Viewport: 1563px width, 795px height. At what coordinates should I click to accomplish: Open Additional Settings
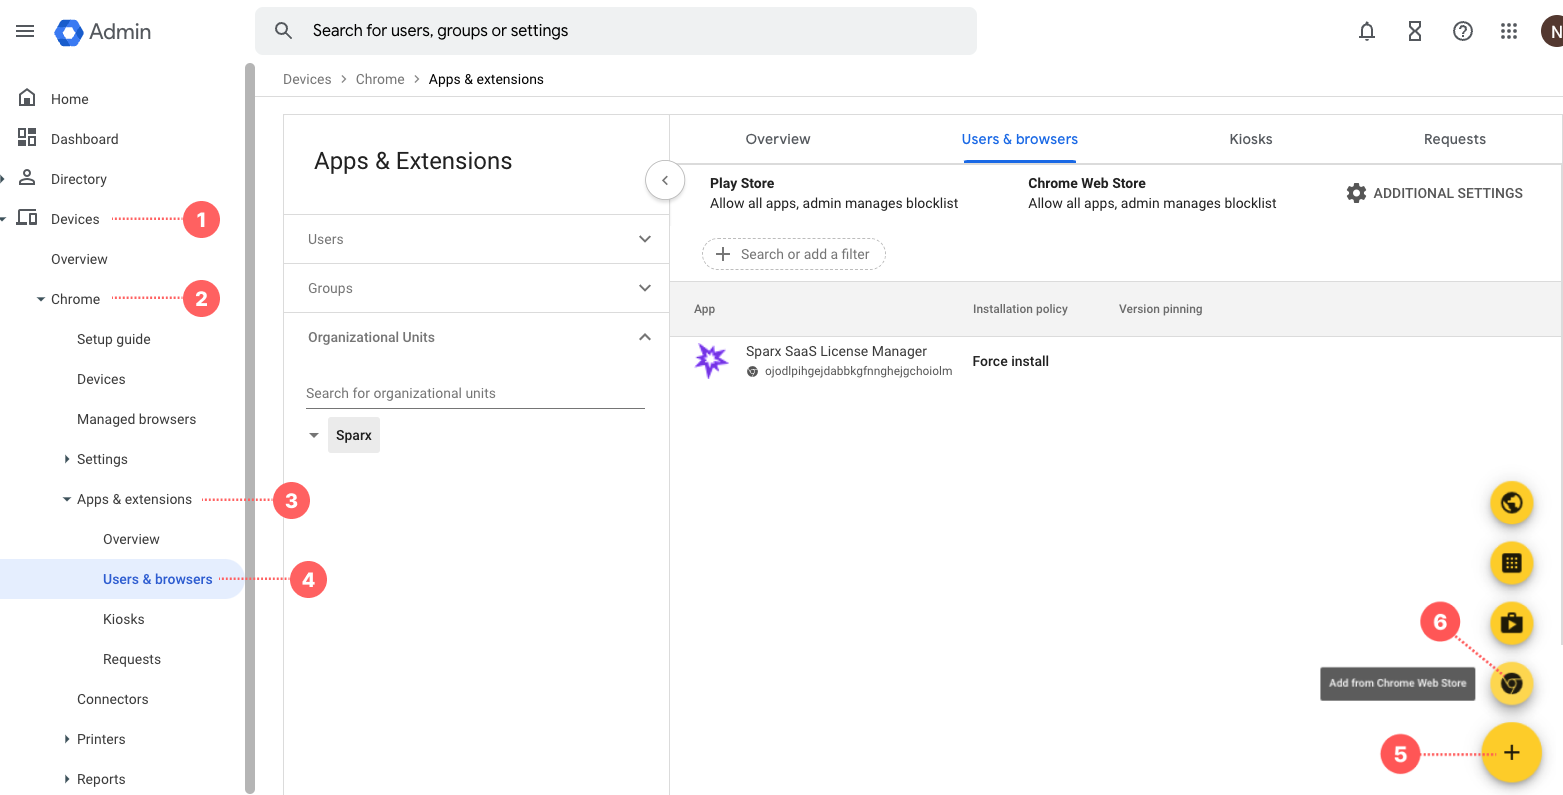point(1434,193)
